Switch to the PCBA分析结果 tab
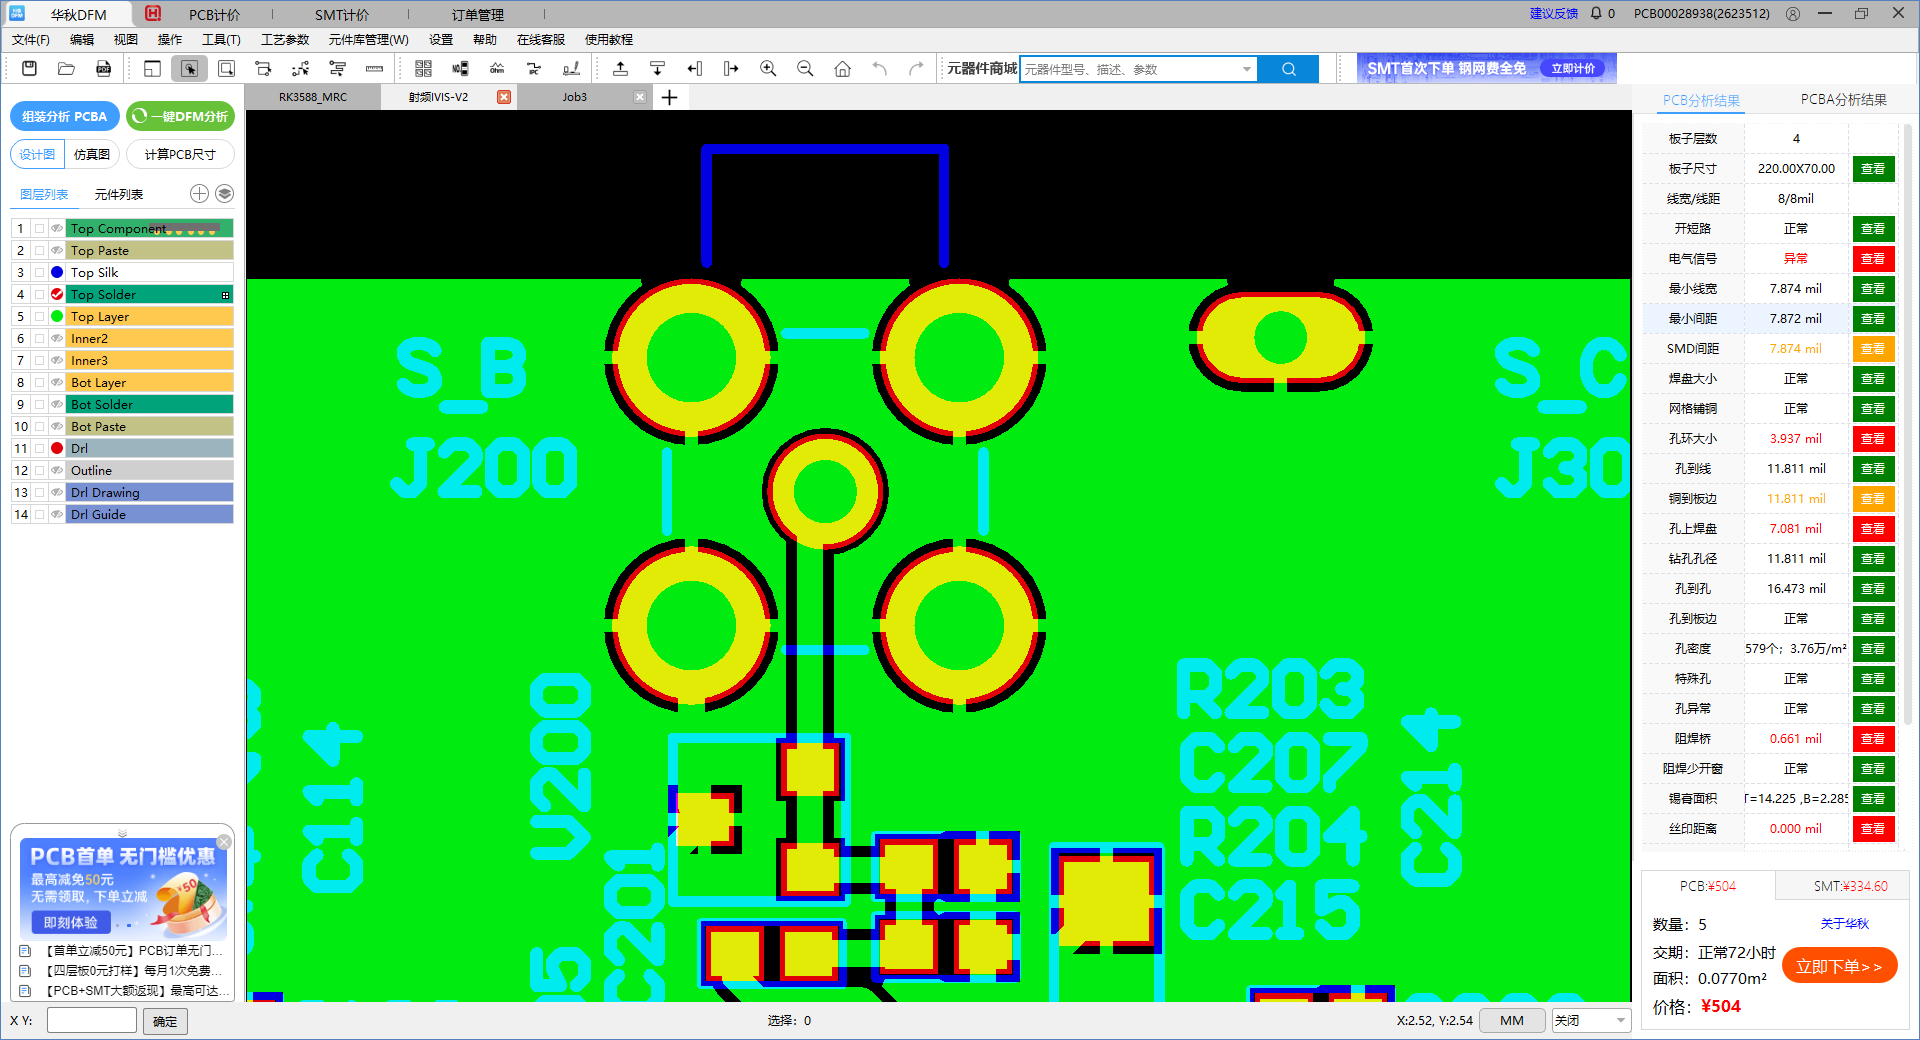1920x1040 pixels. click(x=1843, y=100)
